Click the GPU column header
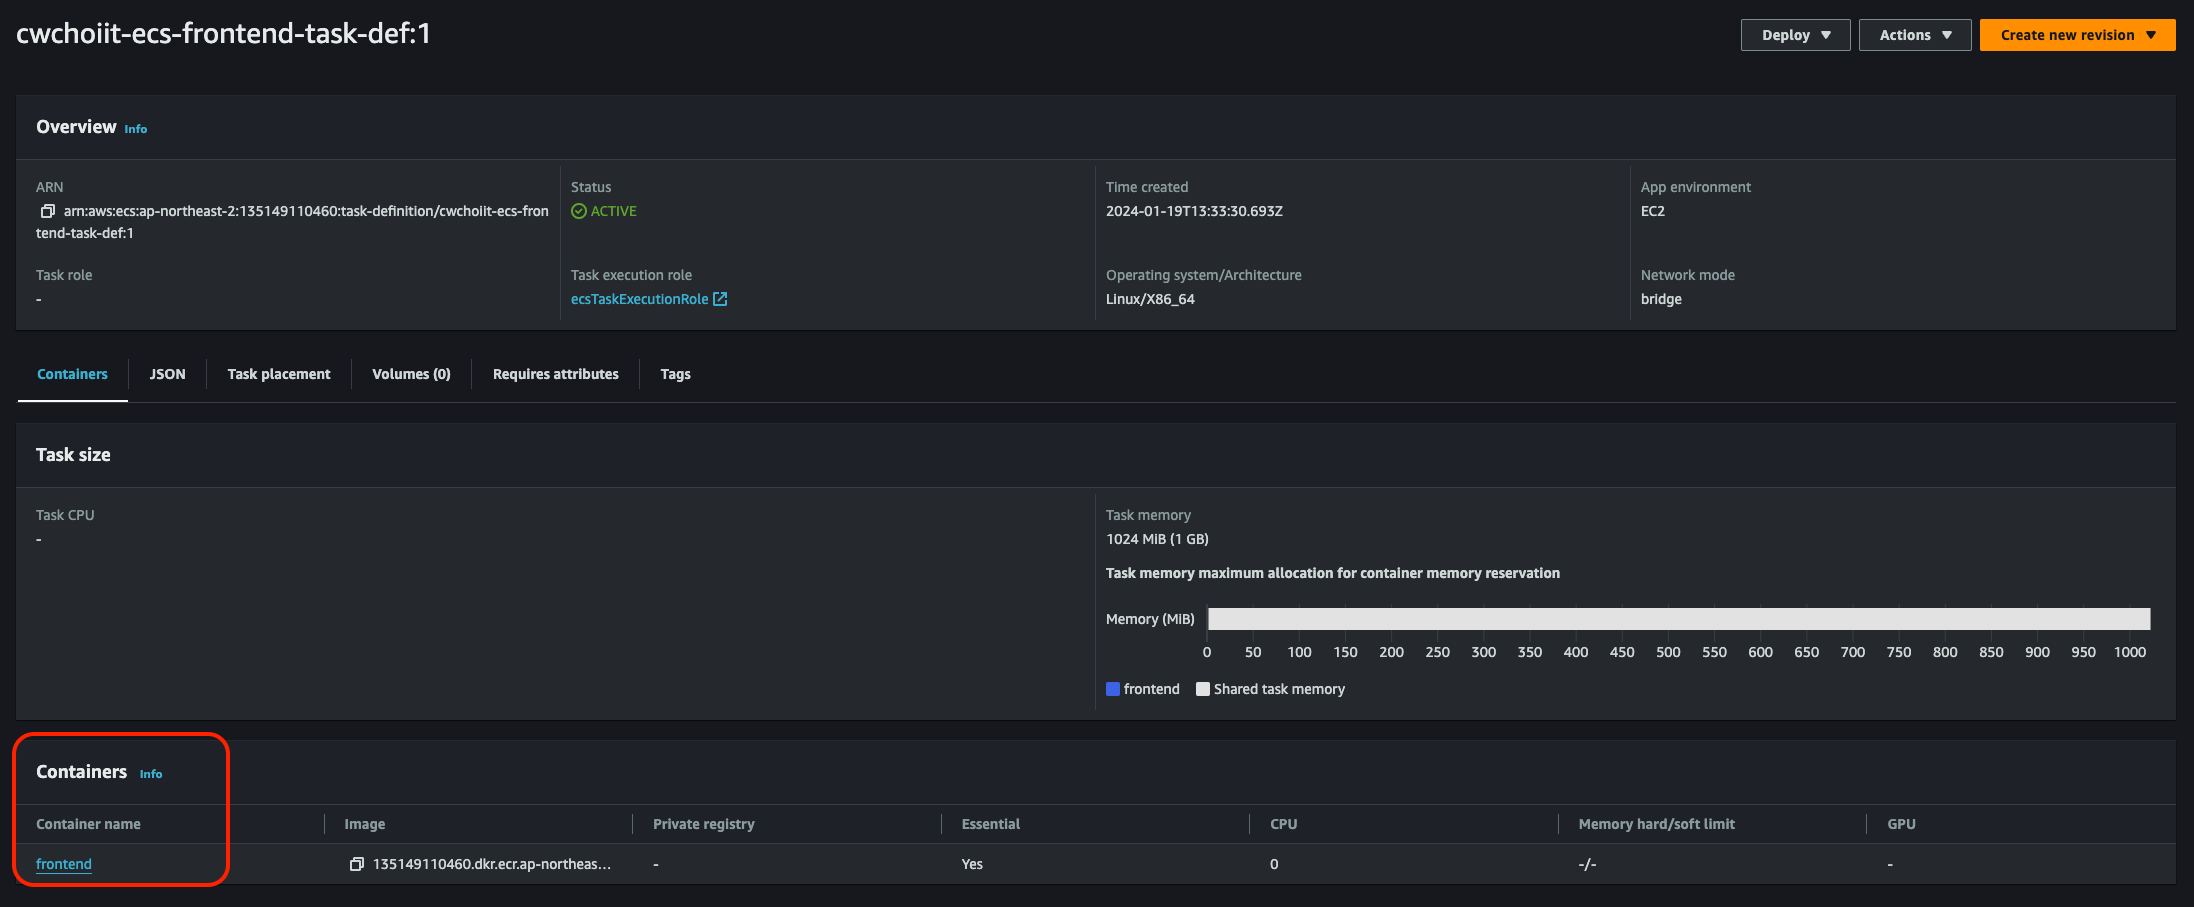The height and width of the screenshot is (907, 2194). click(1901, 824)
